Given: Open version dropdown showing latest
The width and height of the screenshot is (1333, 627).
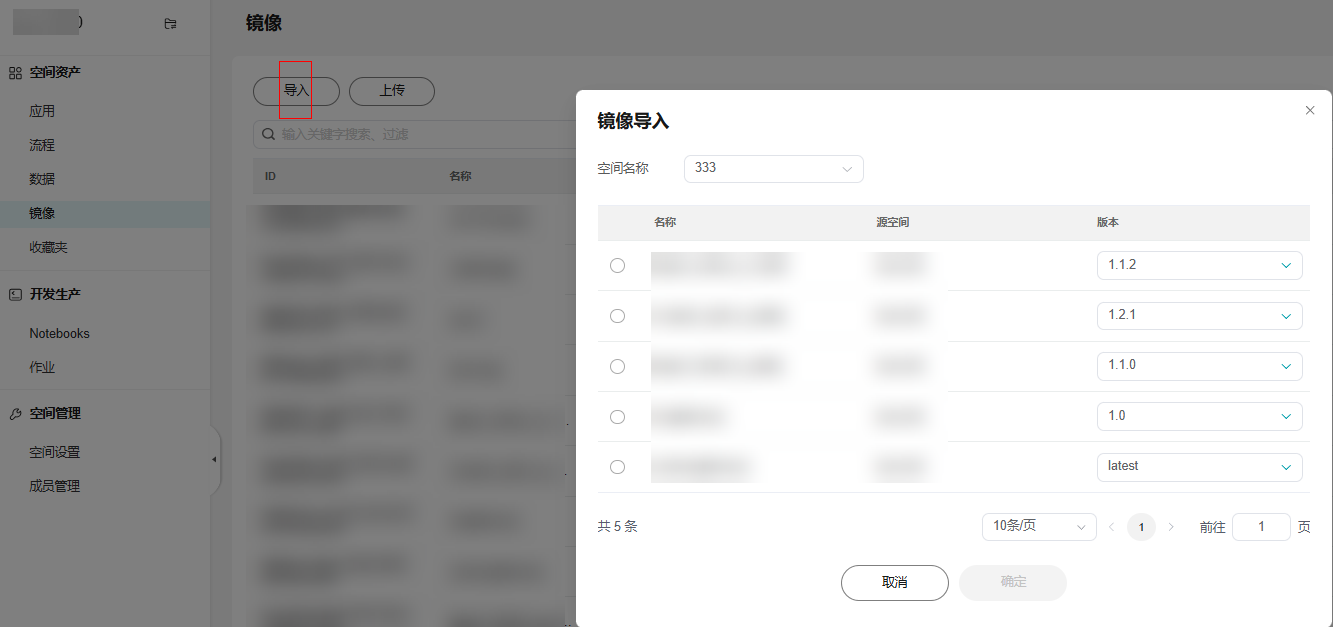Looking at the screenshot, I should click(1199, 467).
